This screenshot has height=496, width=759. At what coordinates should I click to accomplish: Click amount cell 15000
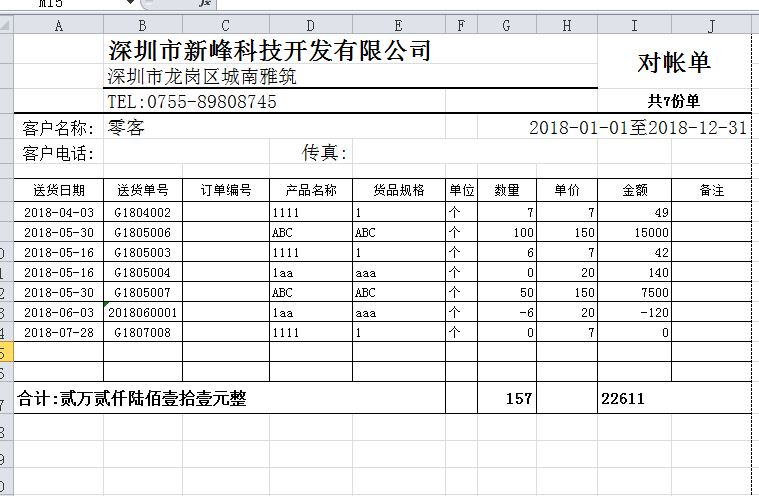(x=635, y=232)
